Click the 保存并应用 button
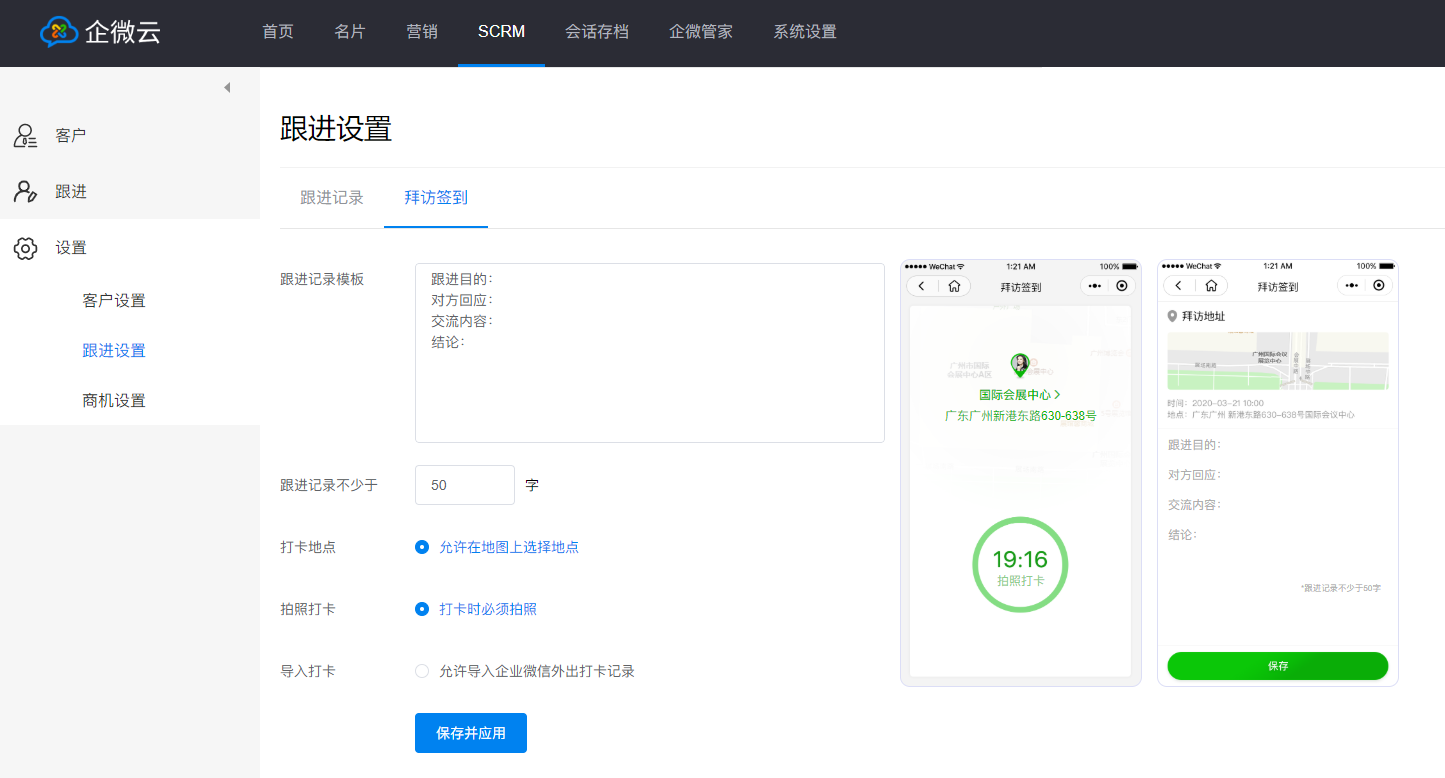The image size is (1445, 778). pos(470,733)
